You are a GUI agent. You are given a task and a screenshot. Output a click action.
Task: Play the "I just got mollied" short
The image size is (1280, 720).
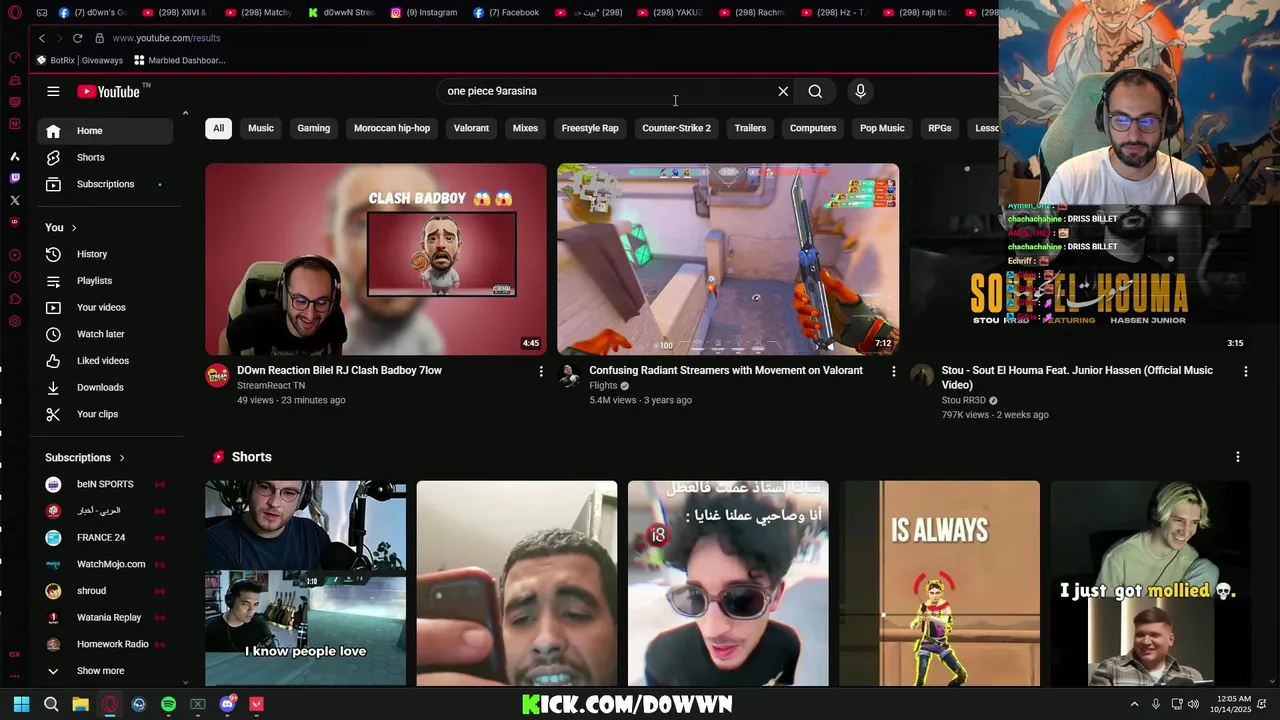(1150, 584)
